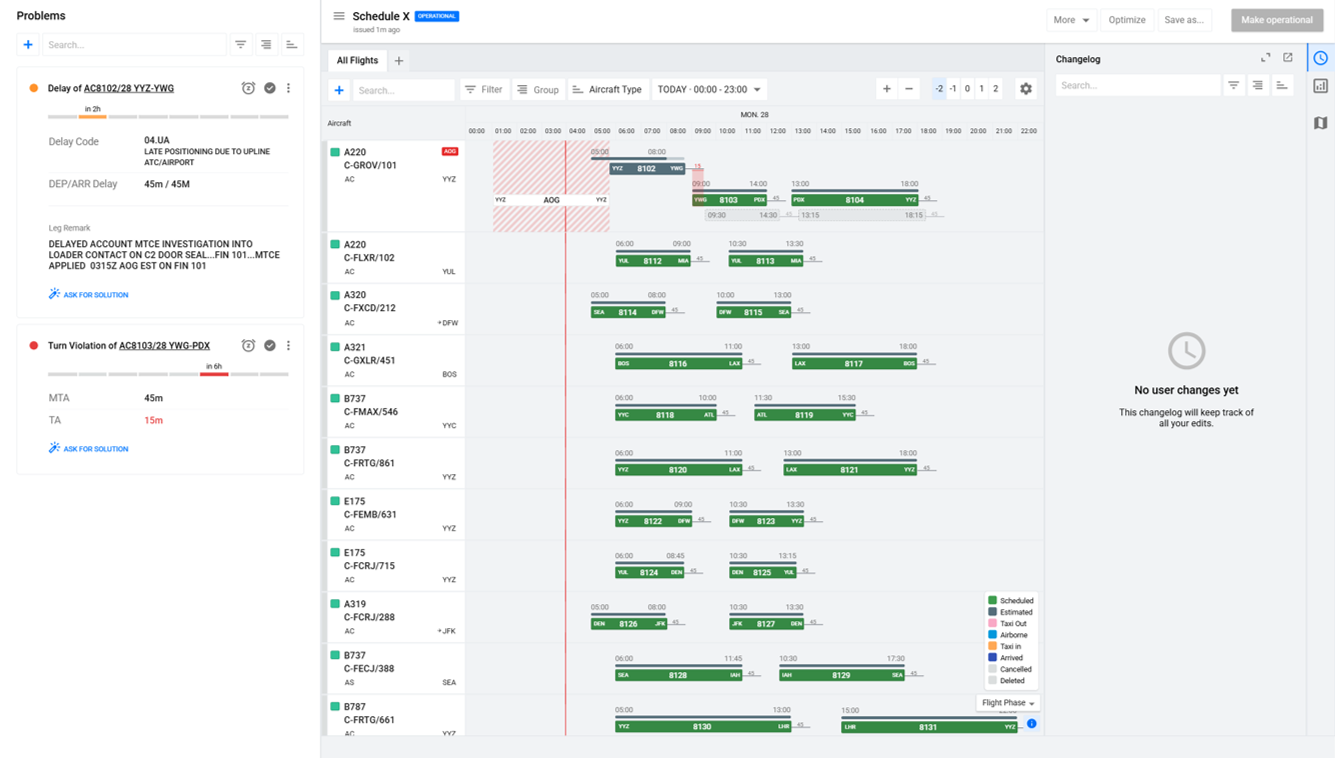Click the flight search field in Gantt toolbar

coord(403,90)
